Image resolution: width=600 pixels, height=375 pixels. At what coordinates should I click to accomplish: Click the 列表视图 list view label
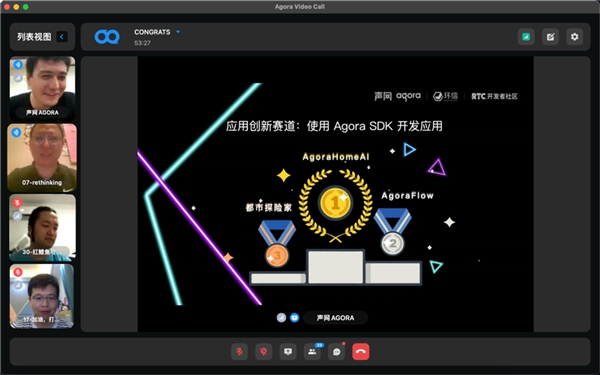[x=34, y=37]
